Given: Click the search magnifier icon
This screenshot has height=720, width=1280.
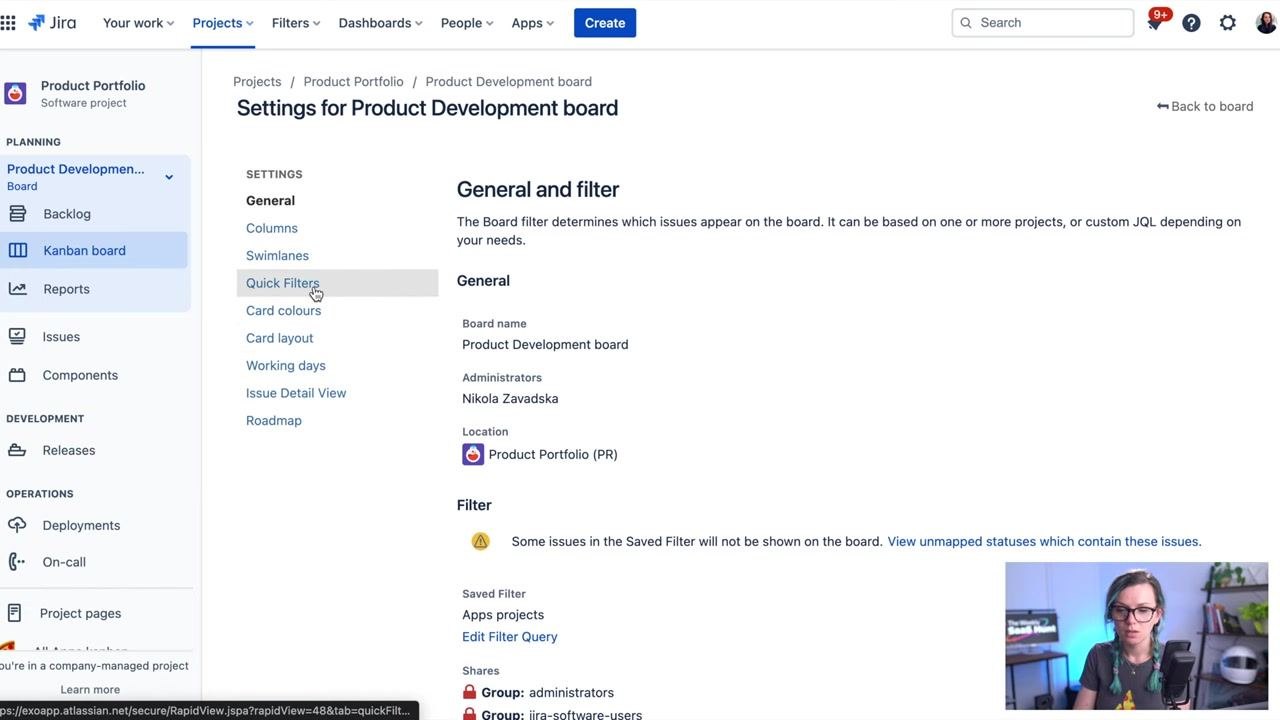Looking at the screenshot, I should click(966, 23).
